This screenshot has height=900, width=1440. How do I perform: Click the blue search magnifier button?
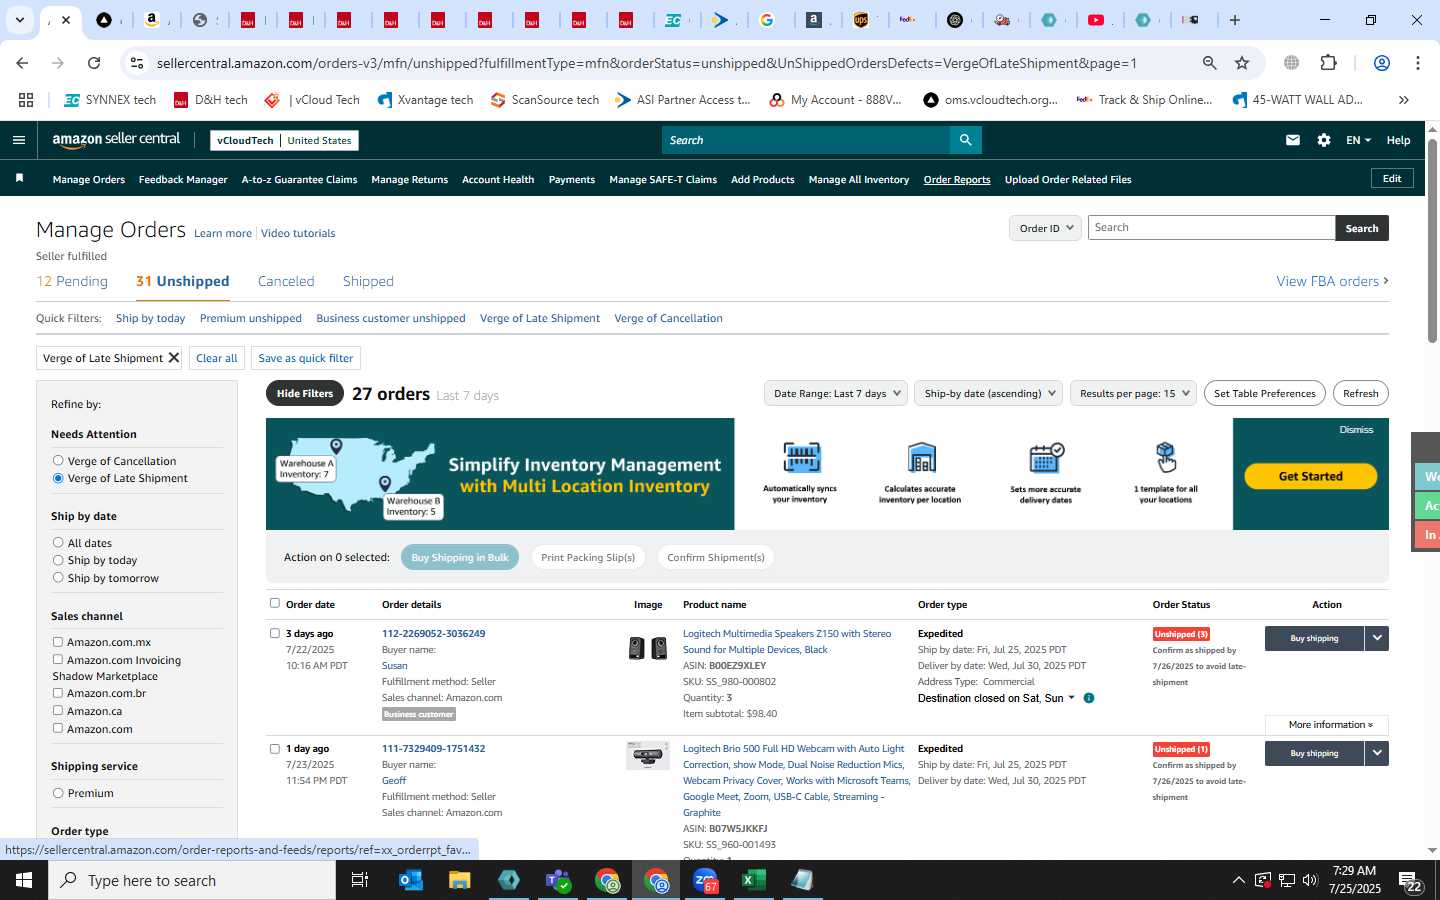pos(965,140)
